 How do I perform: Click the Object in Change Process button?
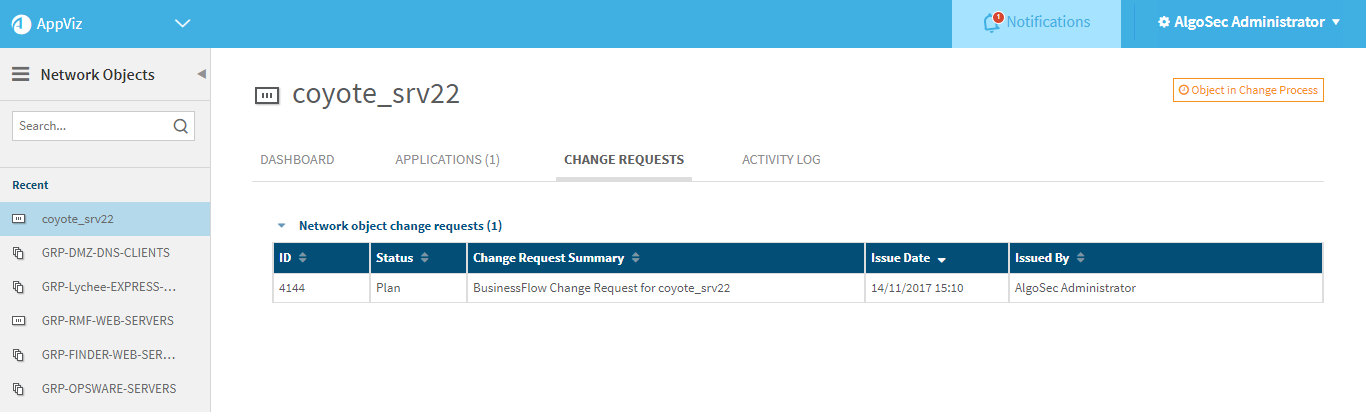pyautogui.click(x=1248, y=90)
